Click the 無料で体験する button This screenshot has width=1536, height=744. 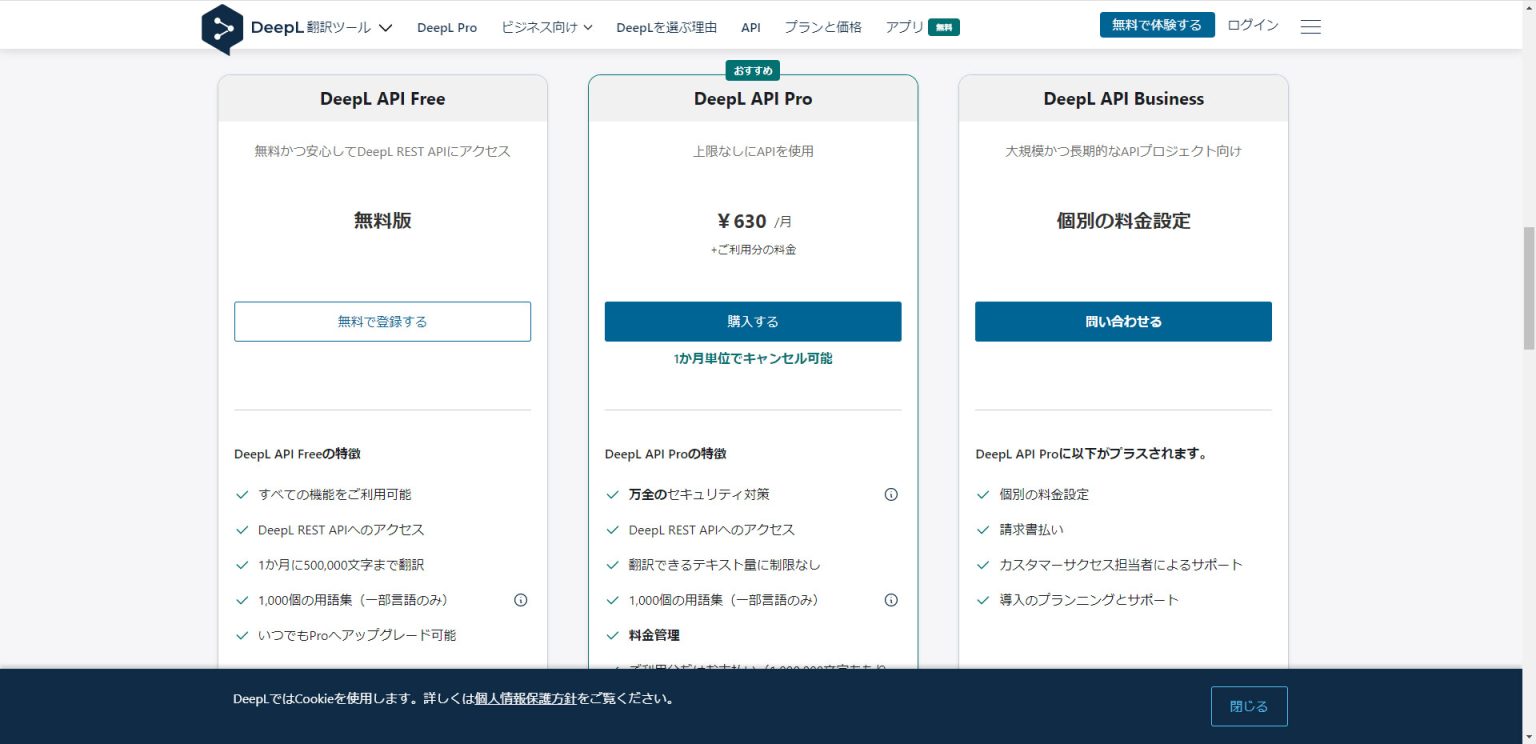pyautogui.click(x=1157, y=24)
